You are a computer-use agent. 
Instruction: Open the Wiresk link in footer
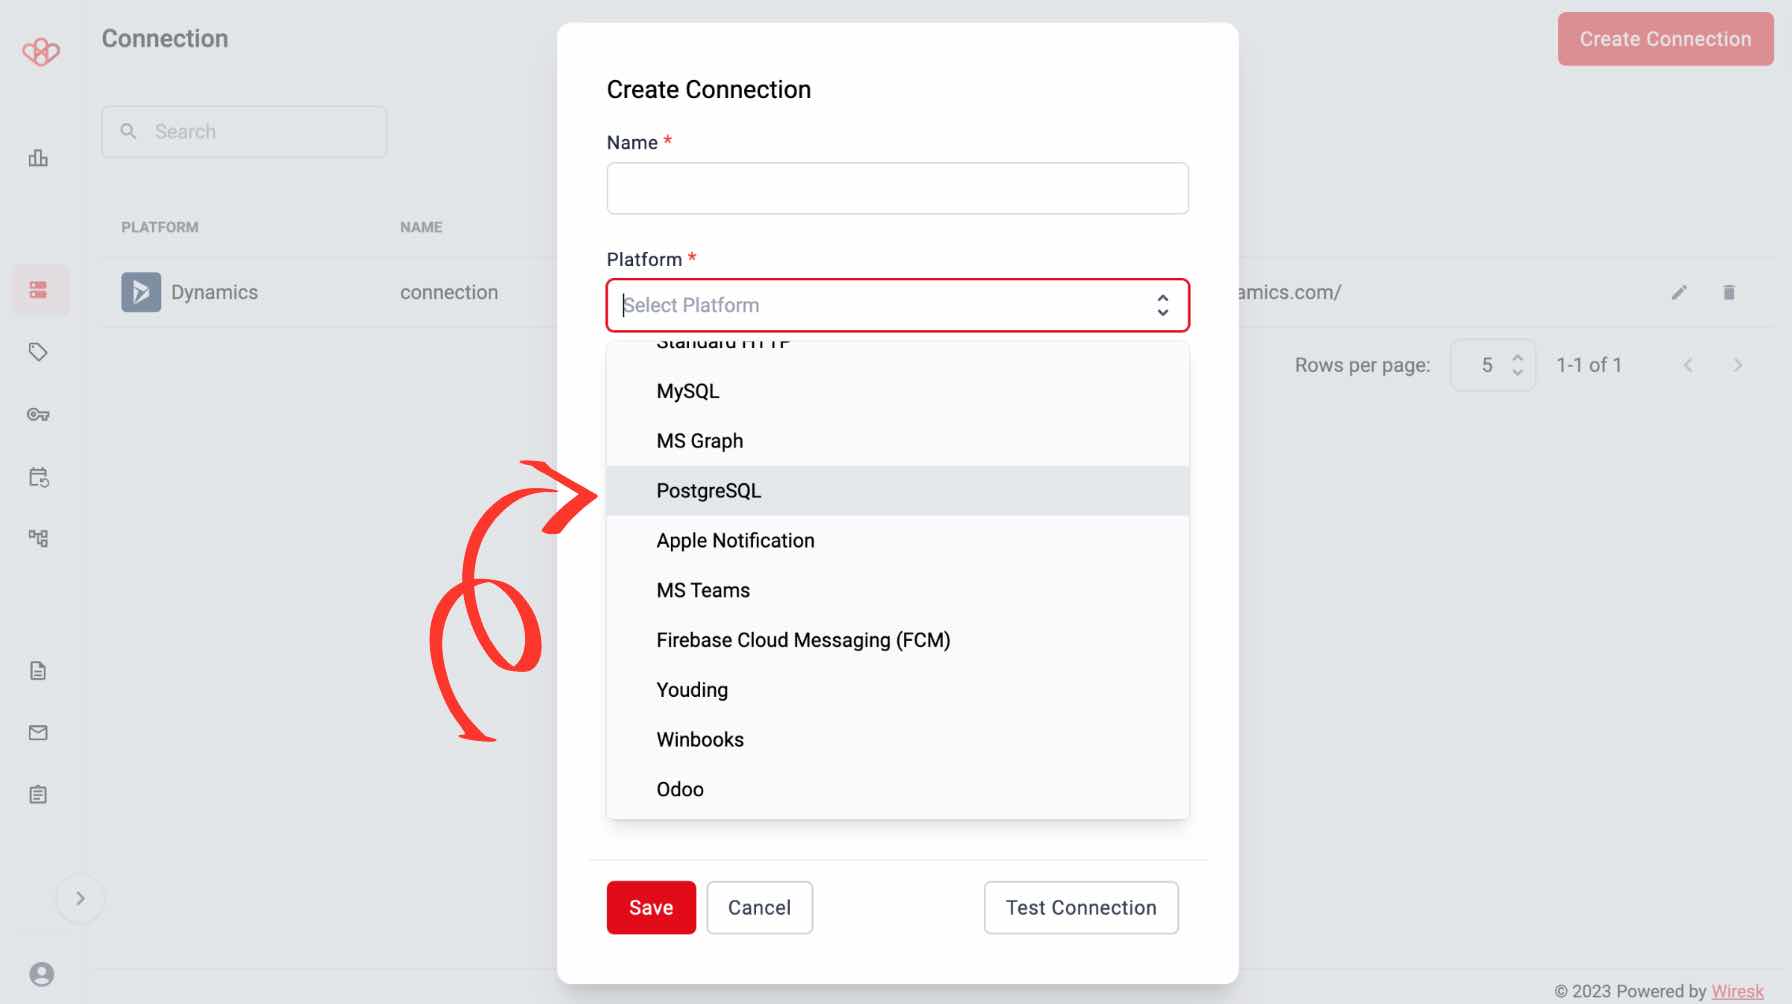coord(1737,991)
